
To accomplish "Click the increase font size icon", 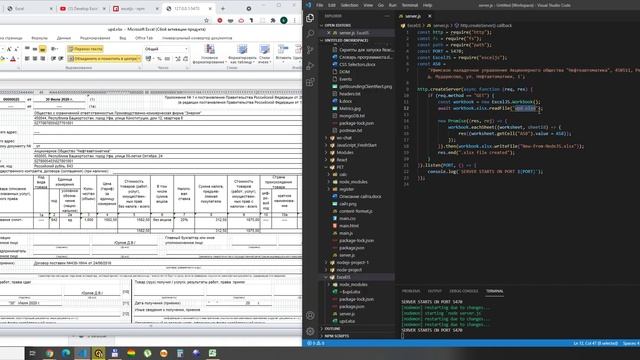I will click(x=9, y=49).
